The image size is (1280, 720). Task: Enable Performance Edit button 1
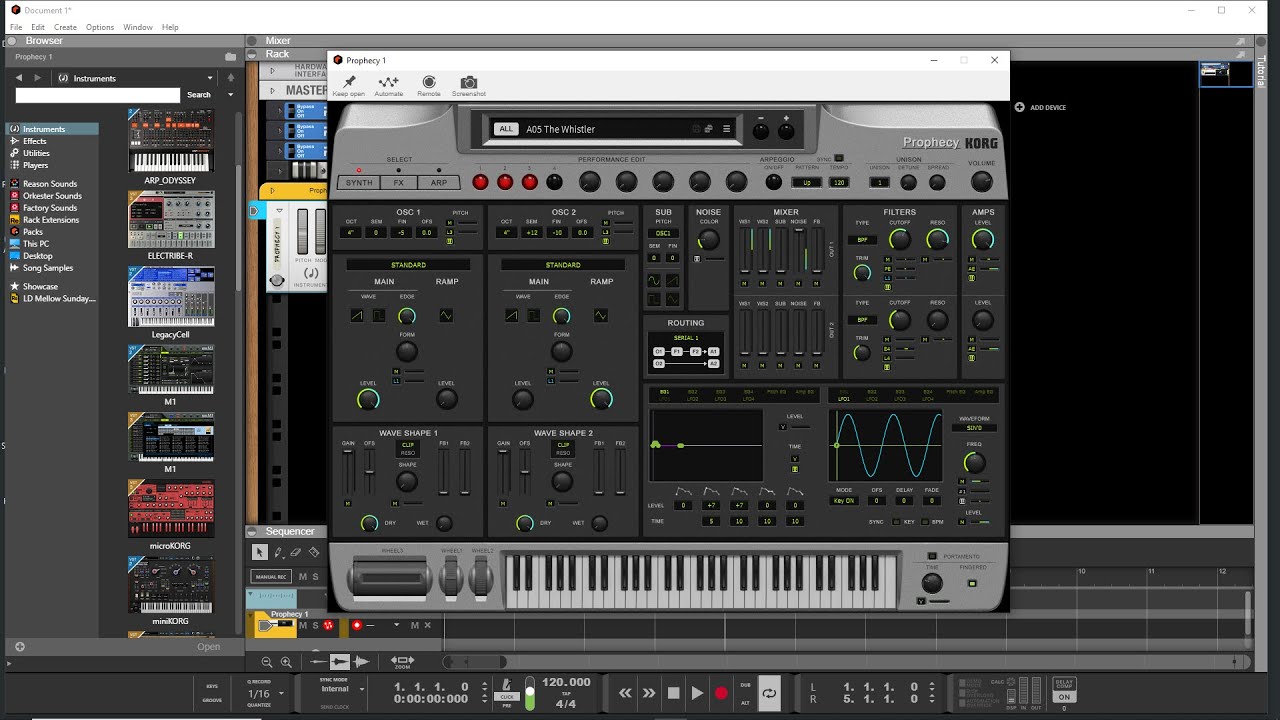480,182
